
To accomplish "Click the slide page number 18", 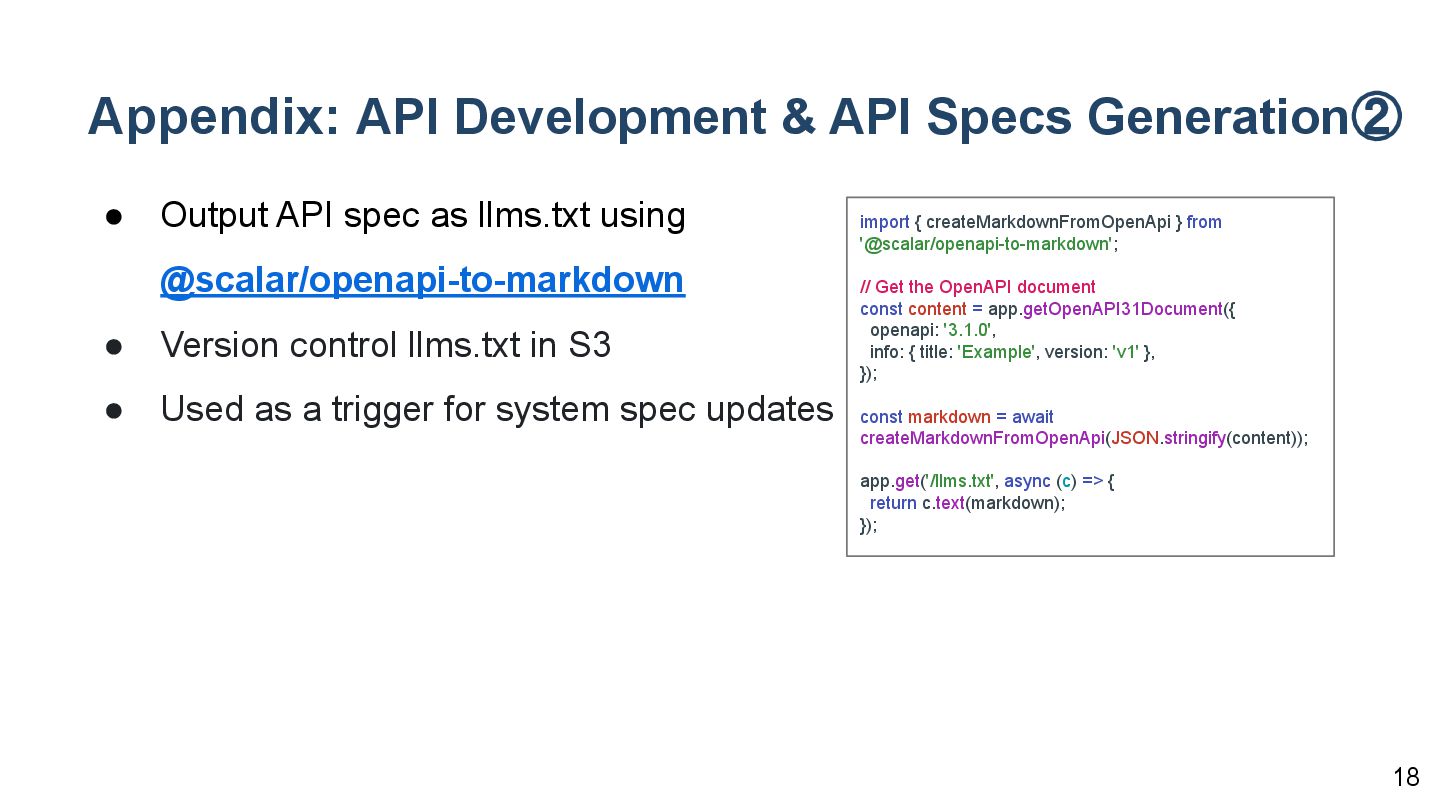I will point(1406,777).
